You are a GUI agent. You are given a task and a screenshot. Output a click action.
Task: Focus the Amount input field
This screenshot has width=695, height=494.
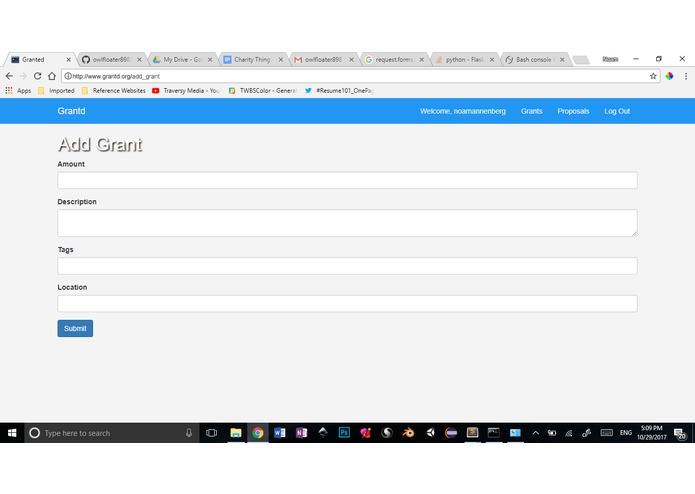(347, 180)
